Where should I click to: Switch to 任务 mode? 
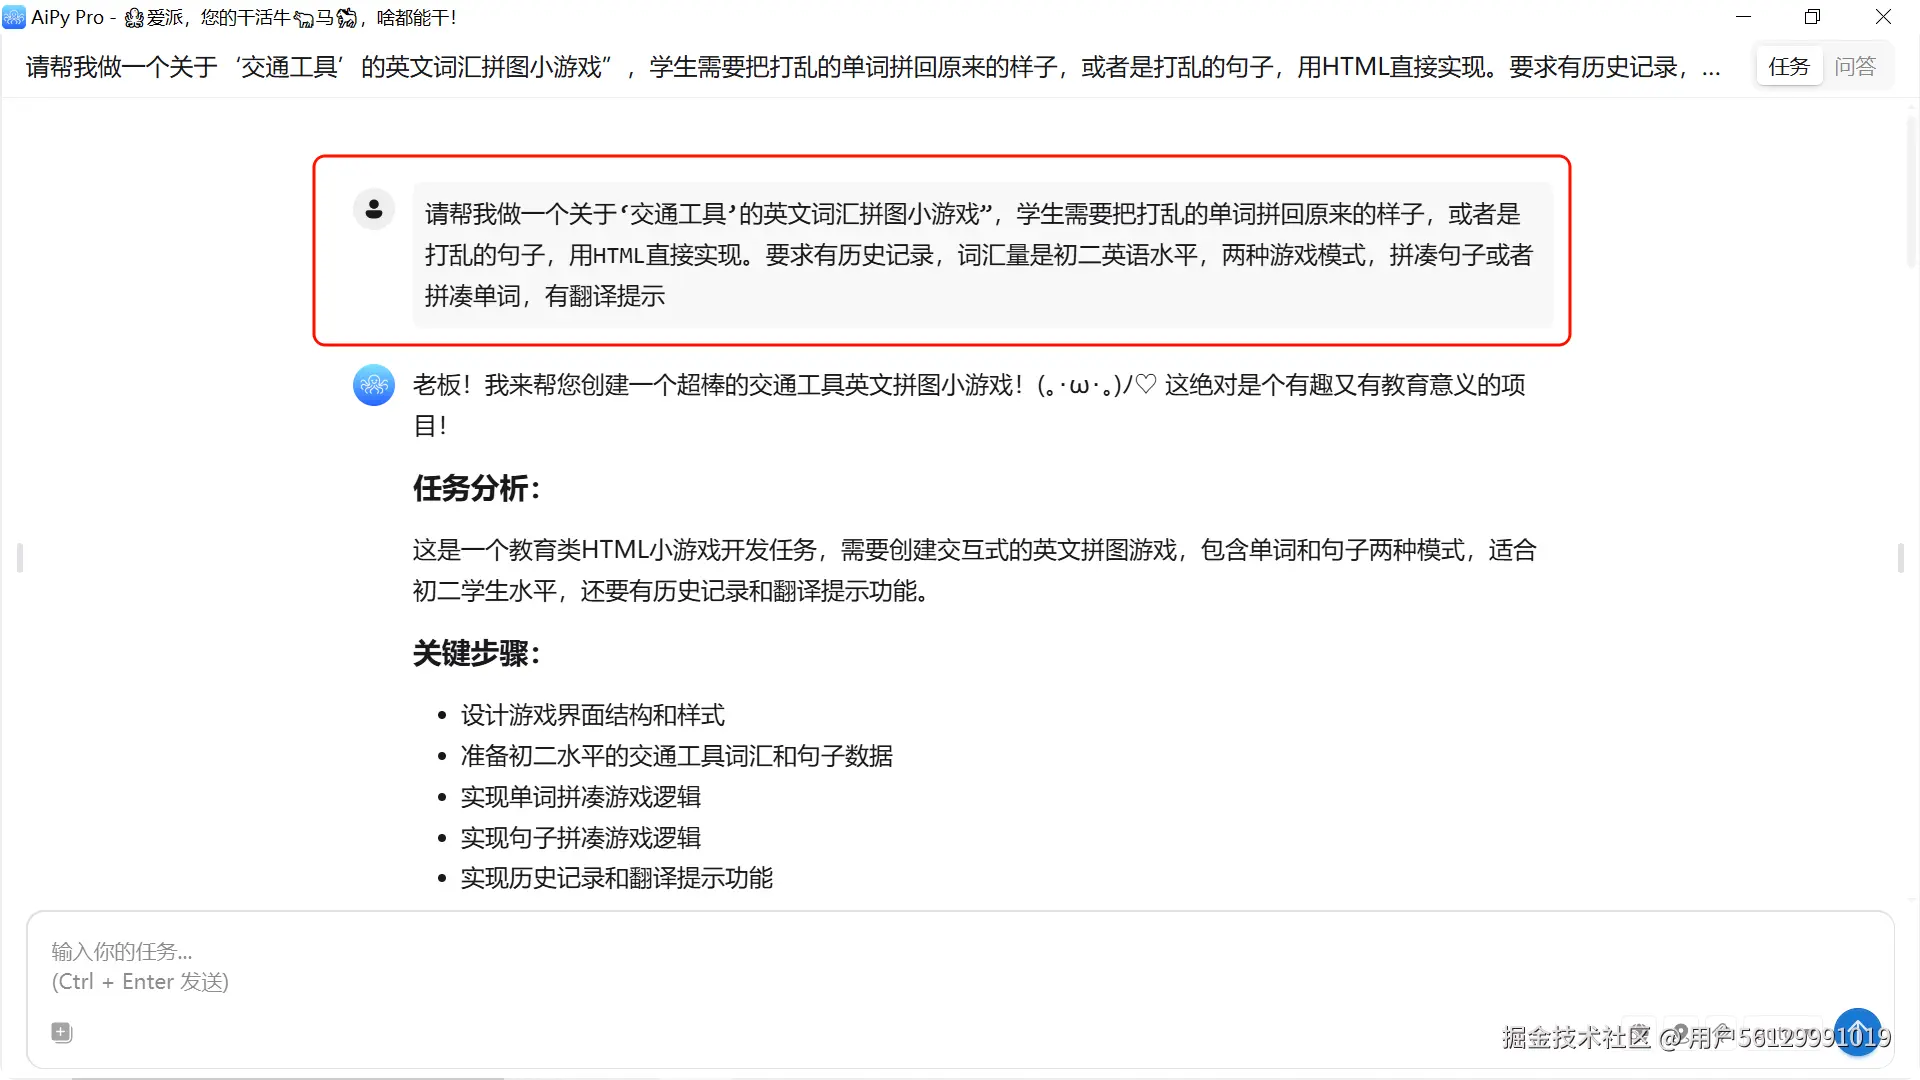pyautogui.click(x=1789, y=67)
